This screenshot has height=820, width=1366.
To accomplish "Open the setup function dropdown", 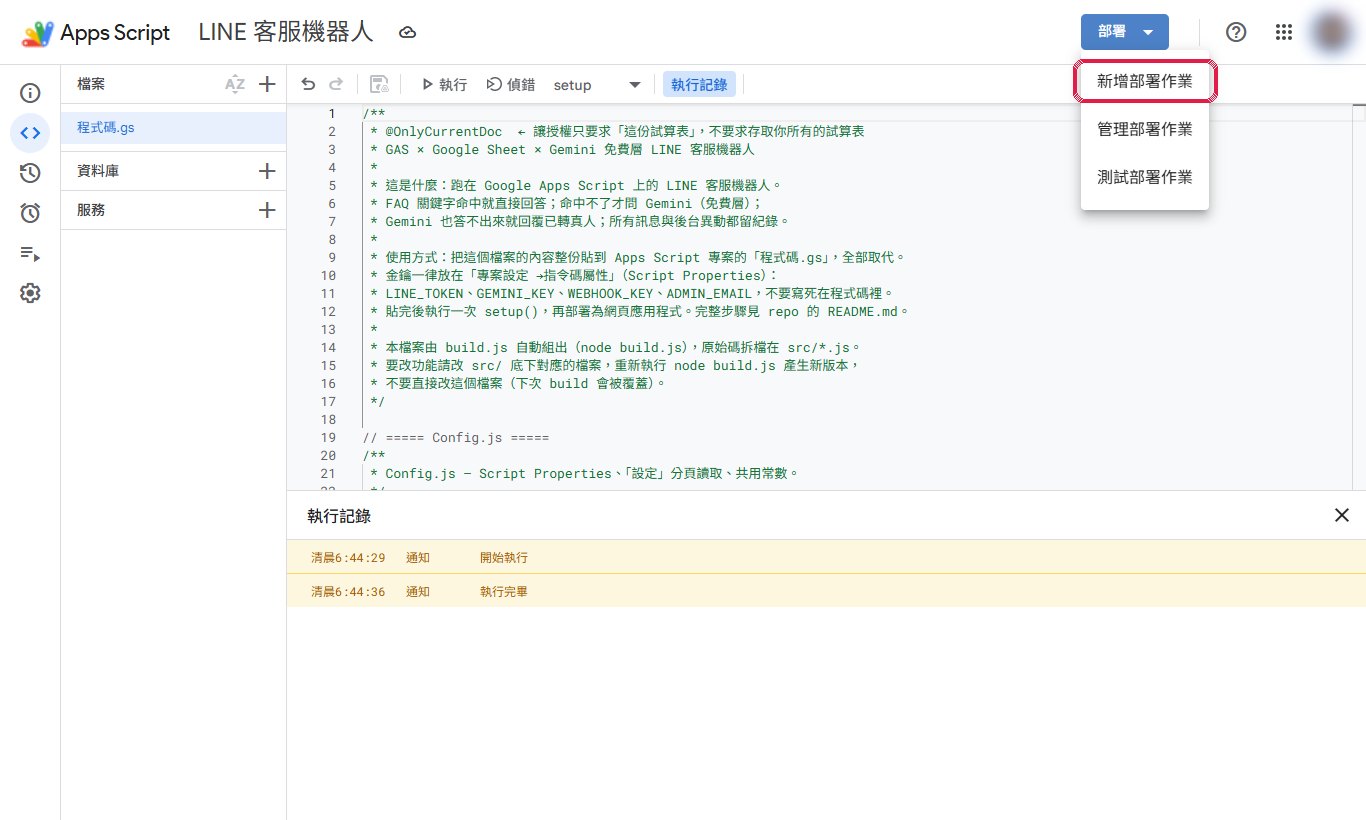I will pos(597,85).
